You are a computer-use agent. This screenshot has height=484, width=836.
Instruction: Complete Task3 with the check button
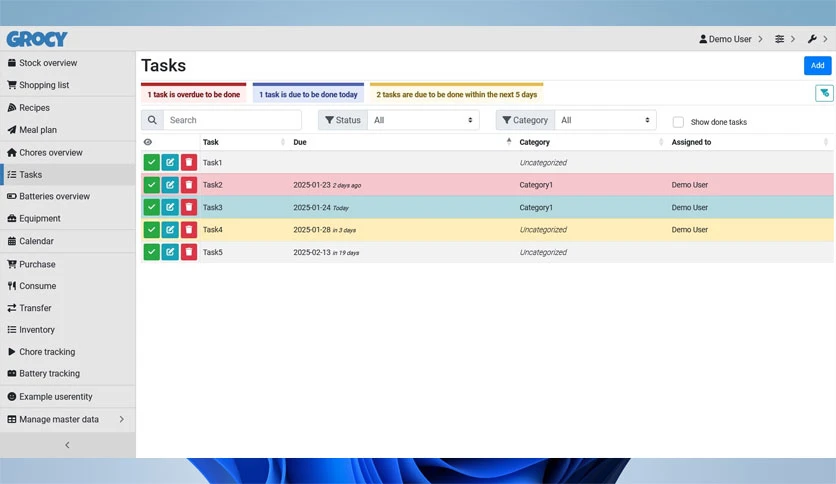click(151, 207)
